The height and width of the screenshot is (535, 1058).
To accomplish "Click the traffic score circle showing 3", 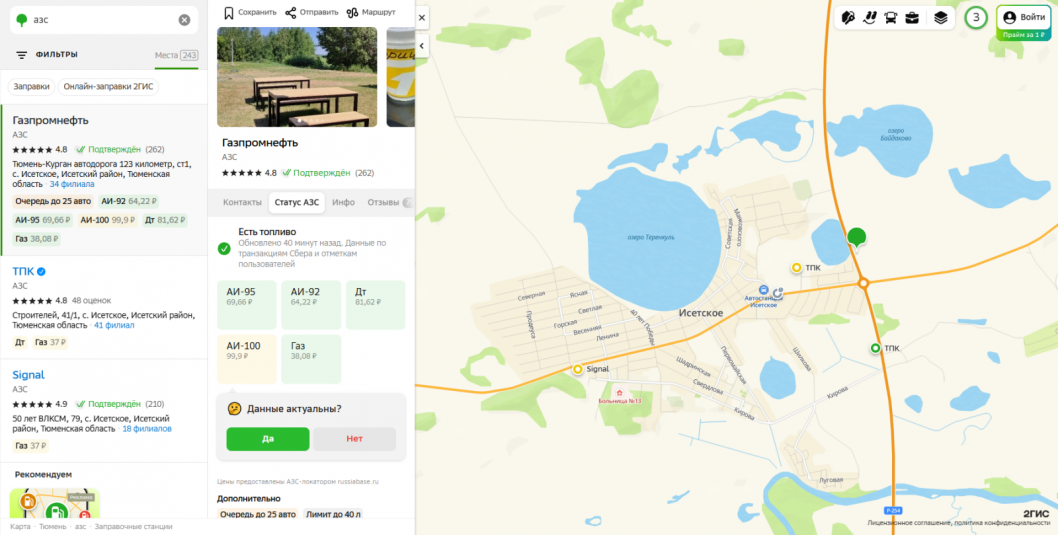I will tap(976, 18).
